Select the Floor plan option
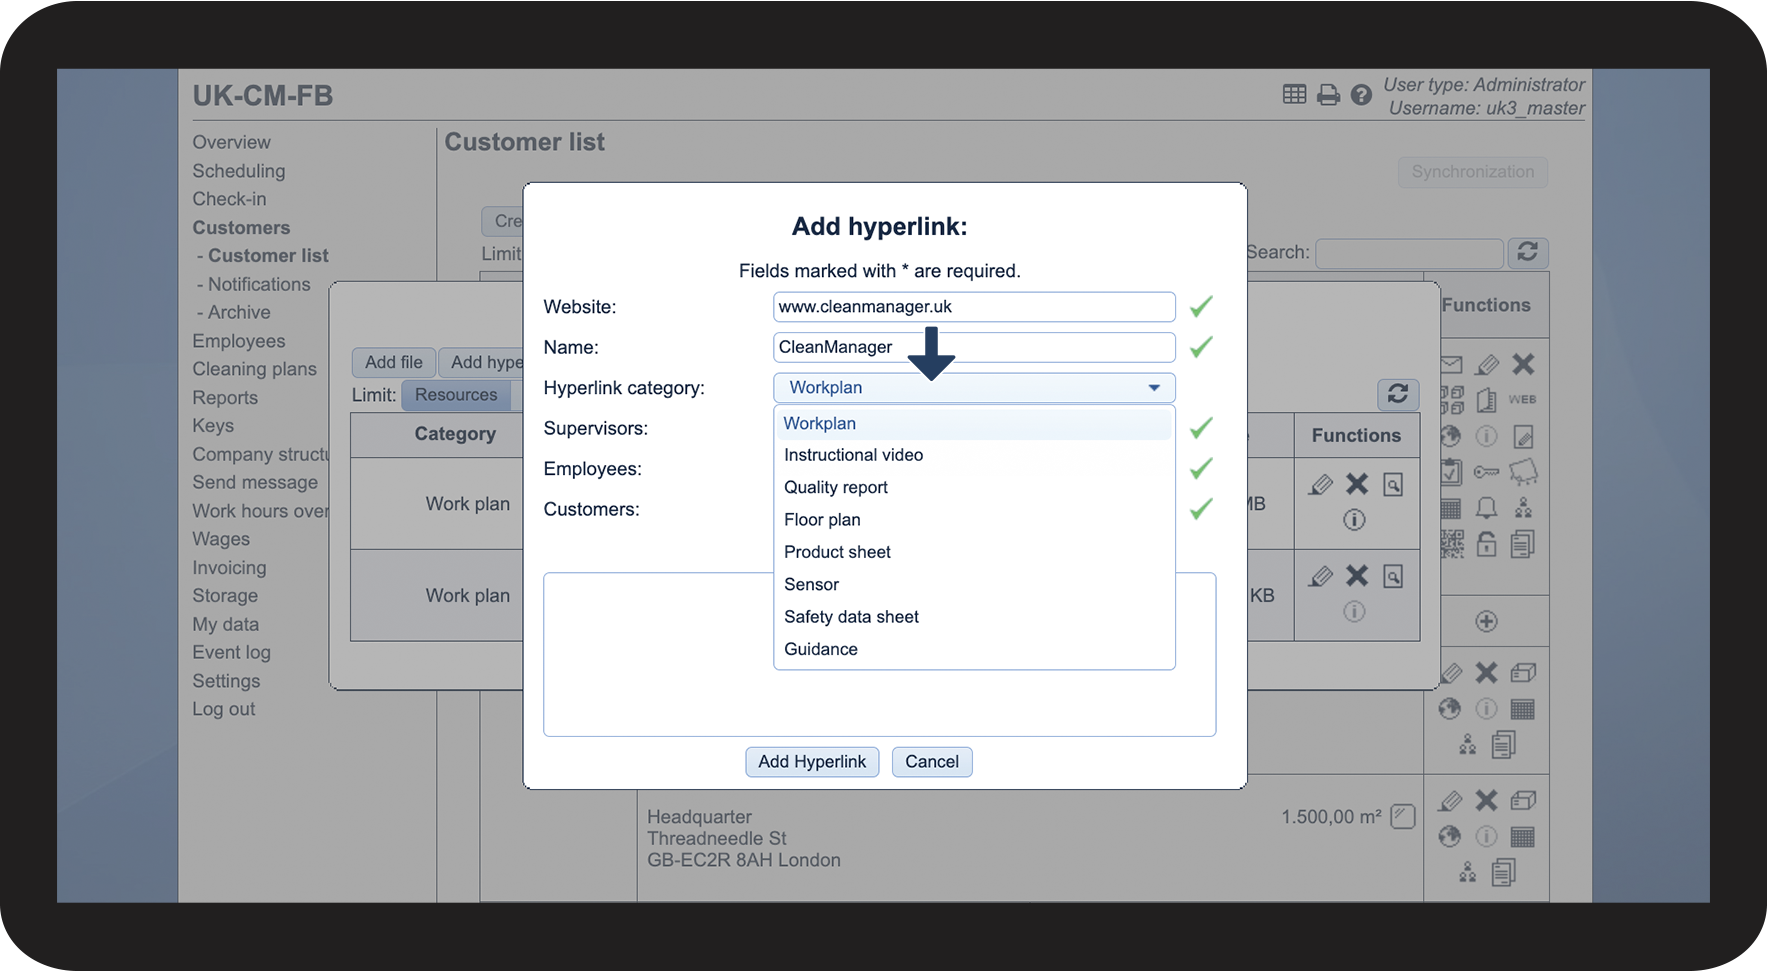The width and height of the screenshot is (1767, 971). tap(974, 520)
